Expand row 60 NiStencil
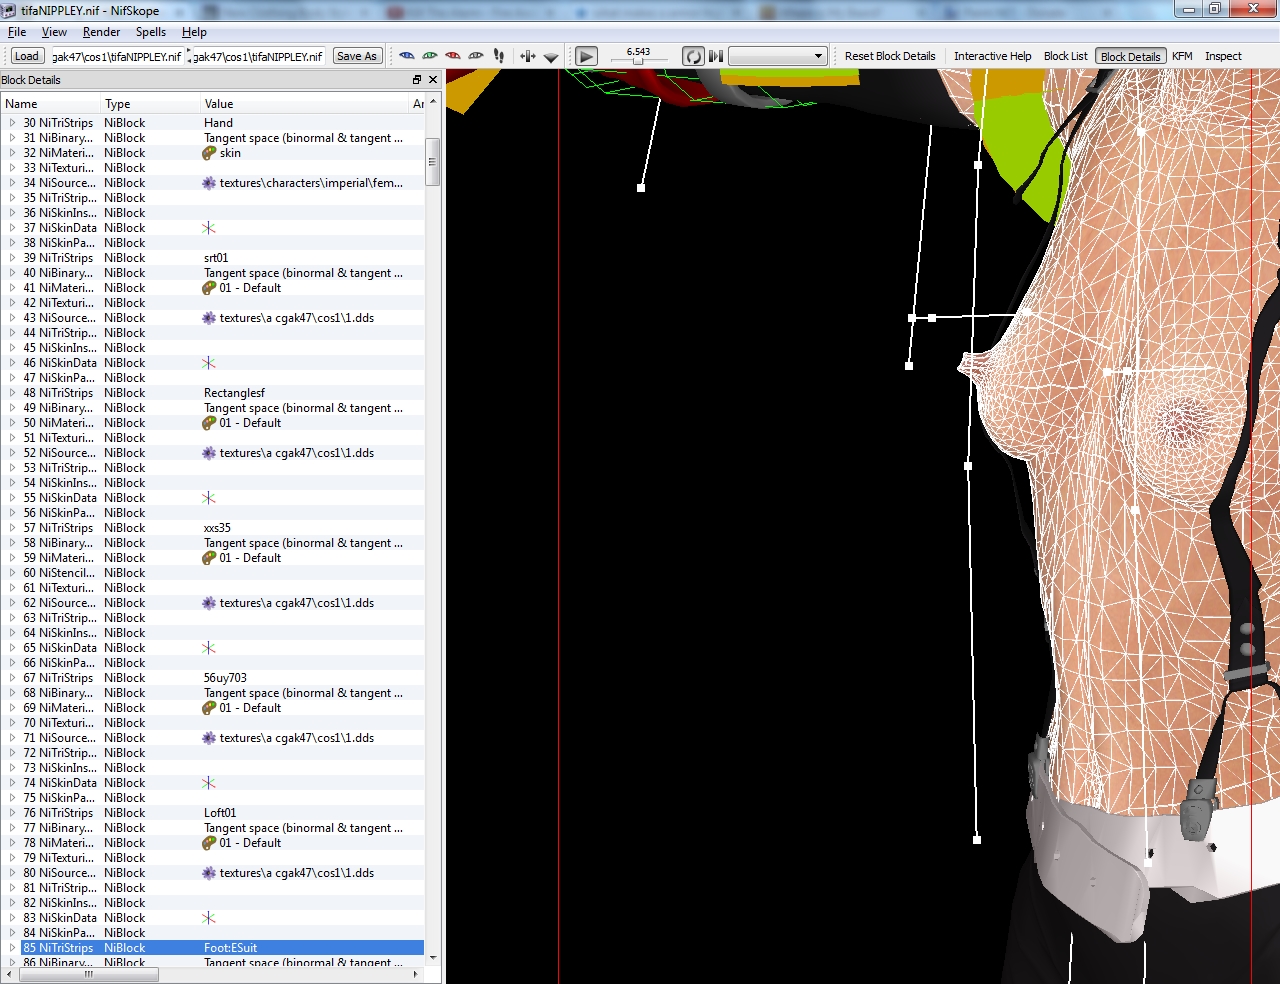This screenshot has width=1280, height=984. click(x=12, y=573)
